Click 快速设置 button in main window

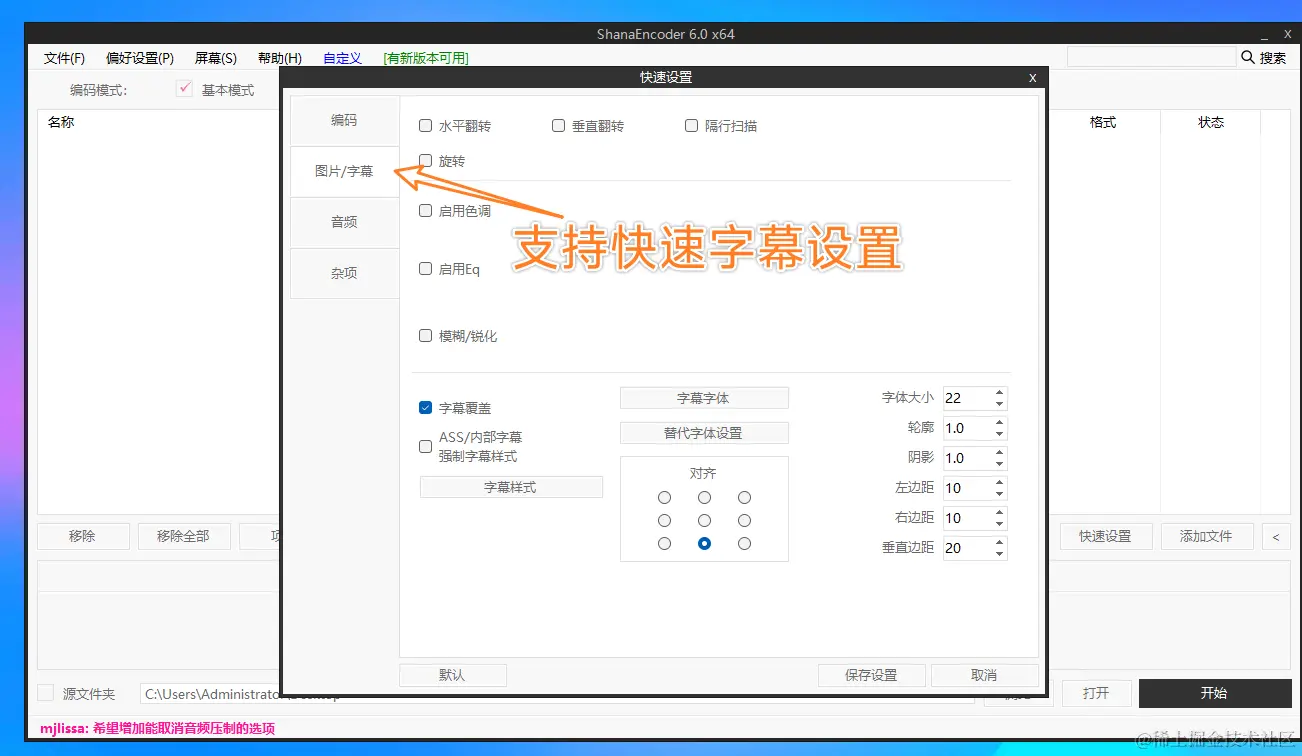[1105, 536]
